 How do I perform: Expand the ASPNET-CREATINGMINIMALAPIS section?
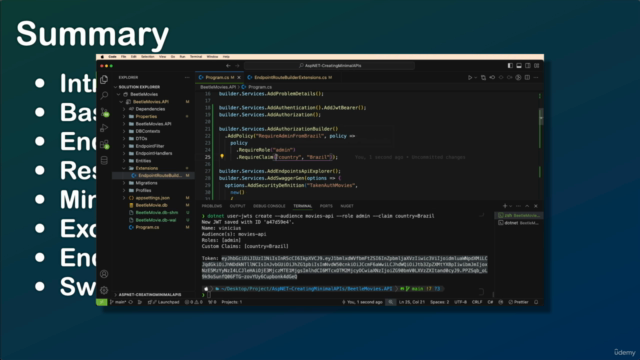pos(116,294)
